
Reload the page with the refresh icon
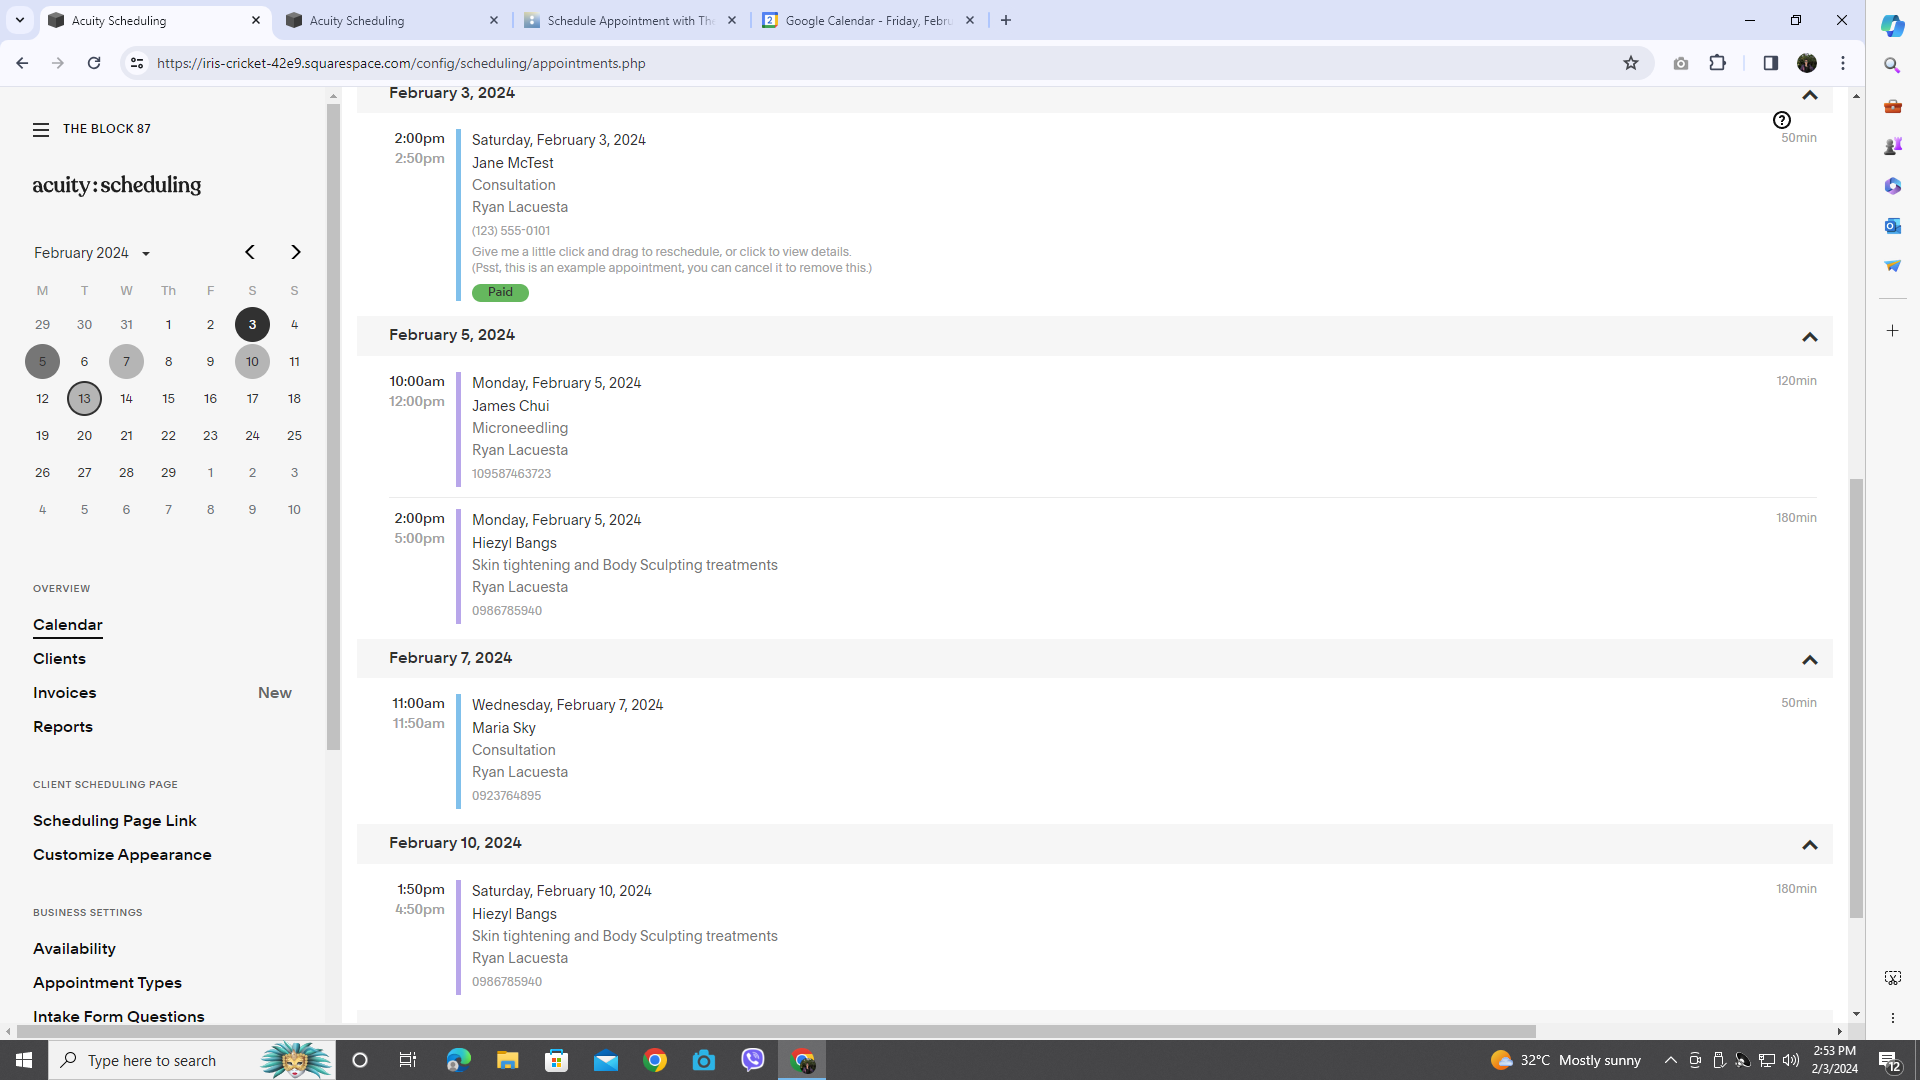point(94,63)
